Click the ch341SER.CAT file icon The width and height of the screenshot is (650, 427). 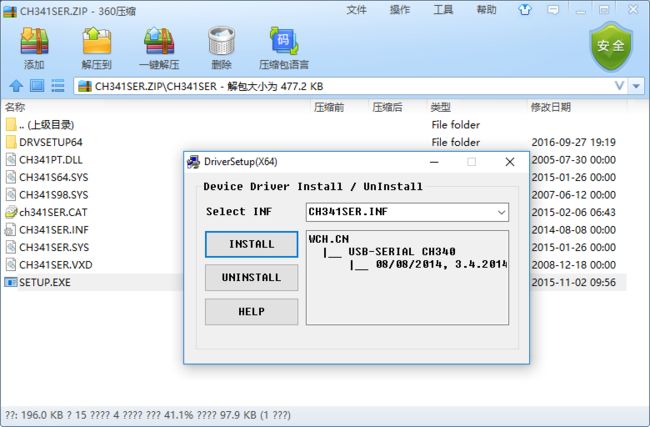coord(11,212)
